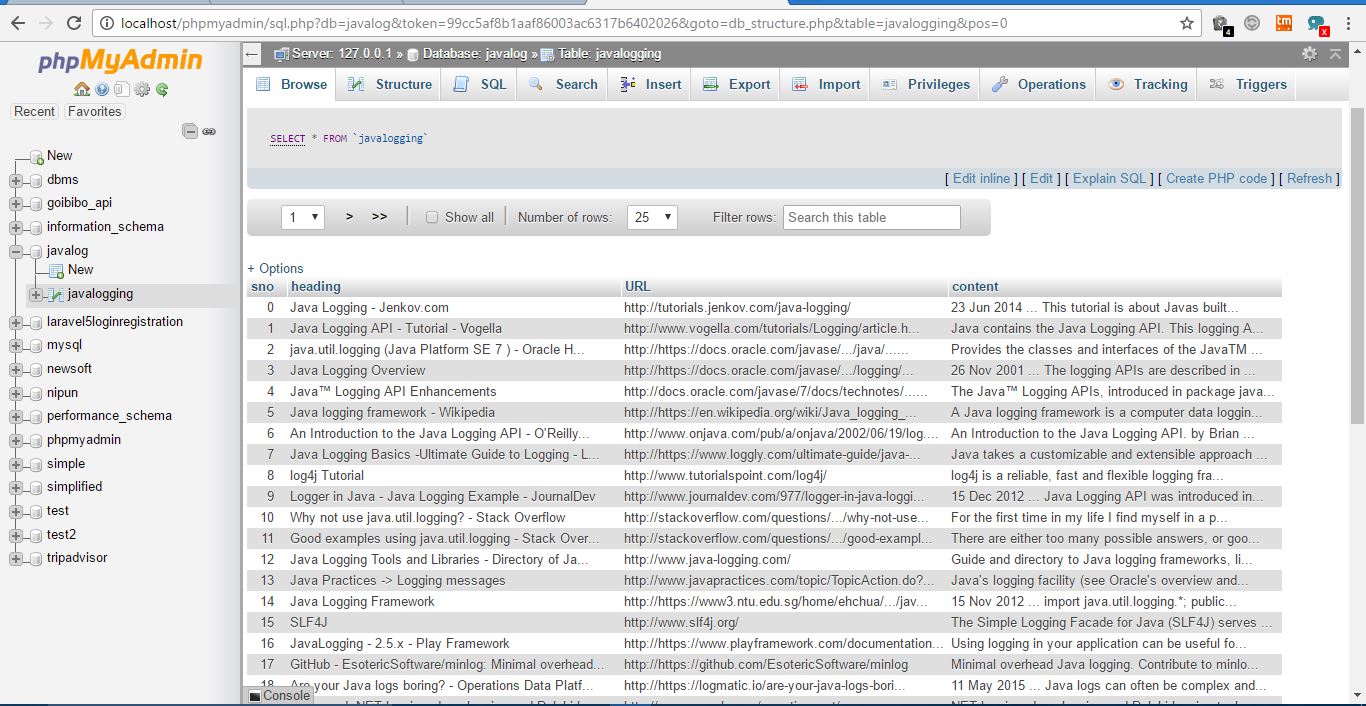
Task: Click the browser reload button
Action: pyautogui.click(x=74, y=23)
